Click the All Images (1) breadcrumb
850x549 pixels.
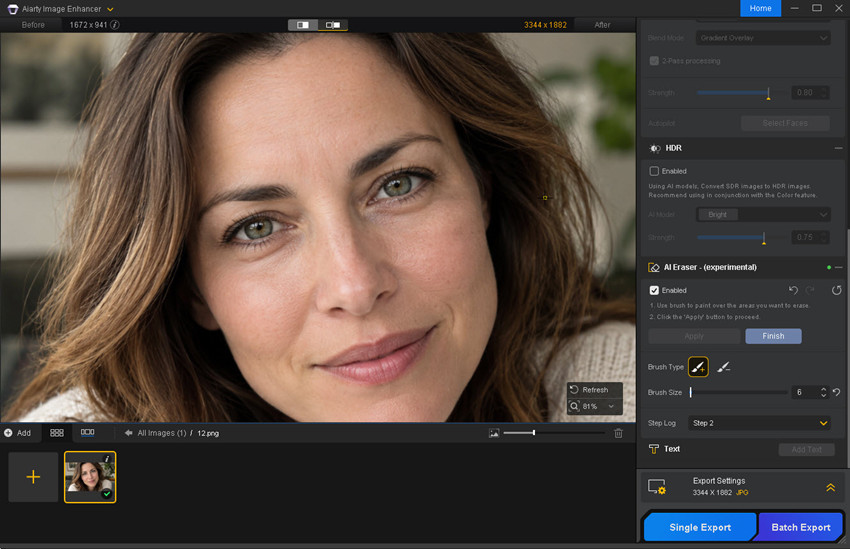pos(162,433)
